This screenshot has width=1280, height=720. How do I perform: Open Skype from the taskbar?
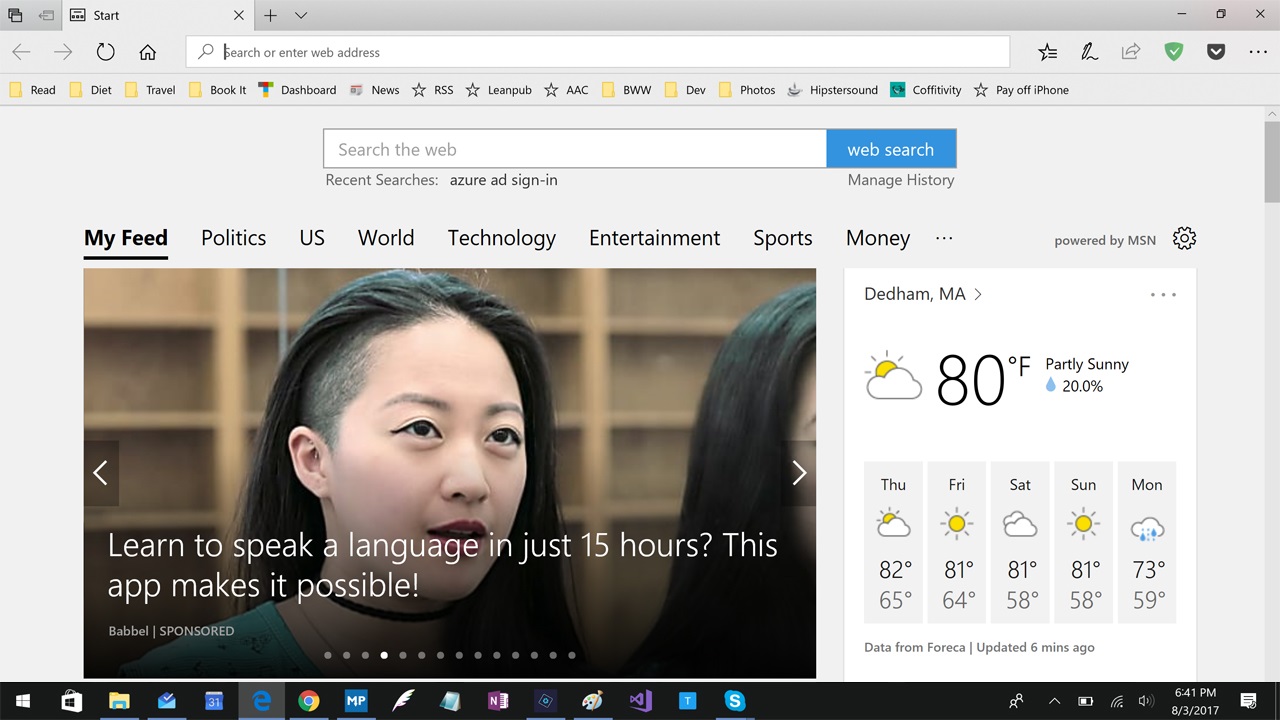(x=734, y=701)
